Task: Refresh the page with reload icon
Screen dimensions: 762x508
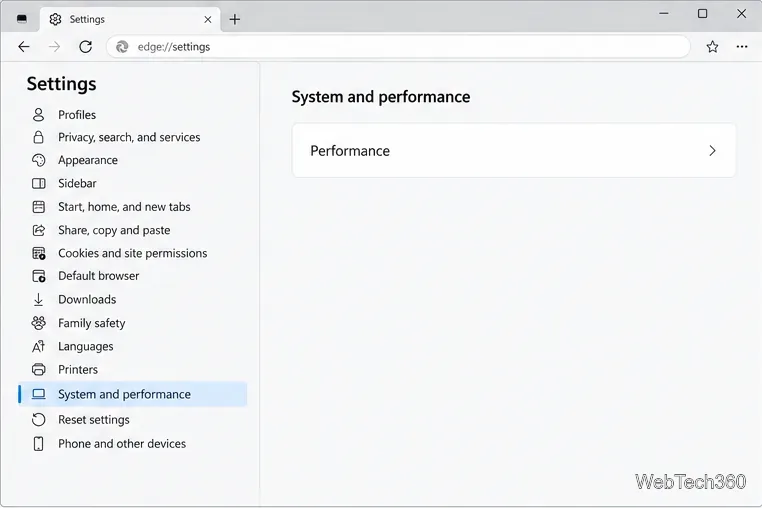Action: [x=86, y=47]
